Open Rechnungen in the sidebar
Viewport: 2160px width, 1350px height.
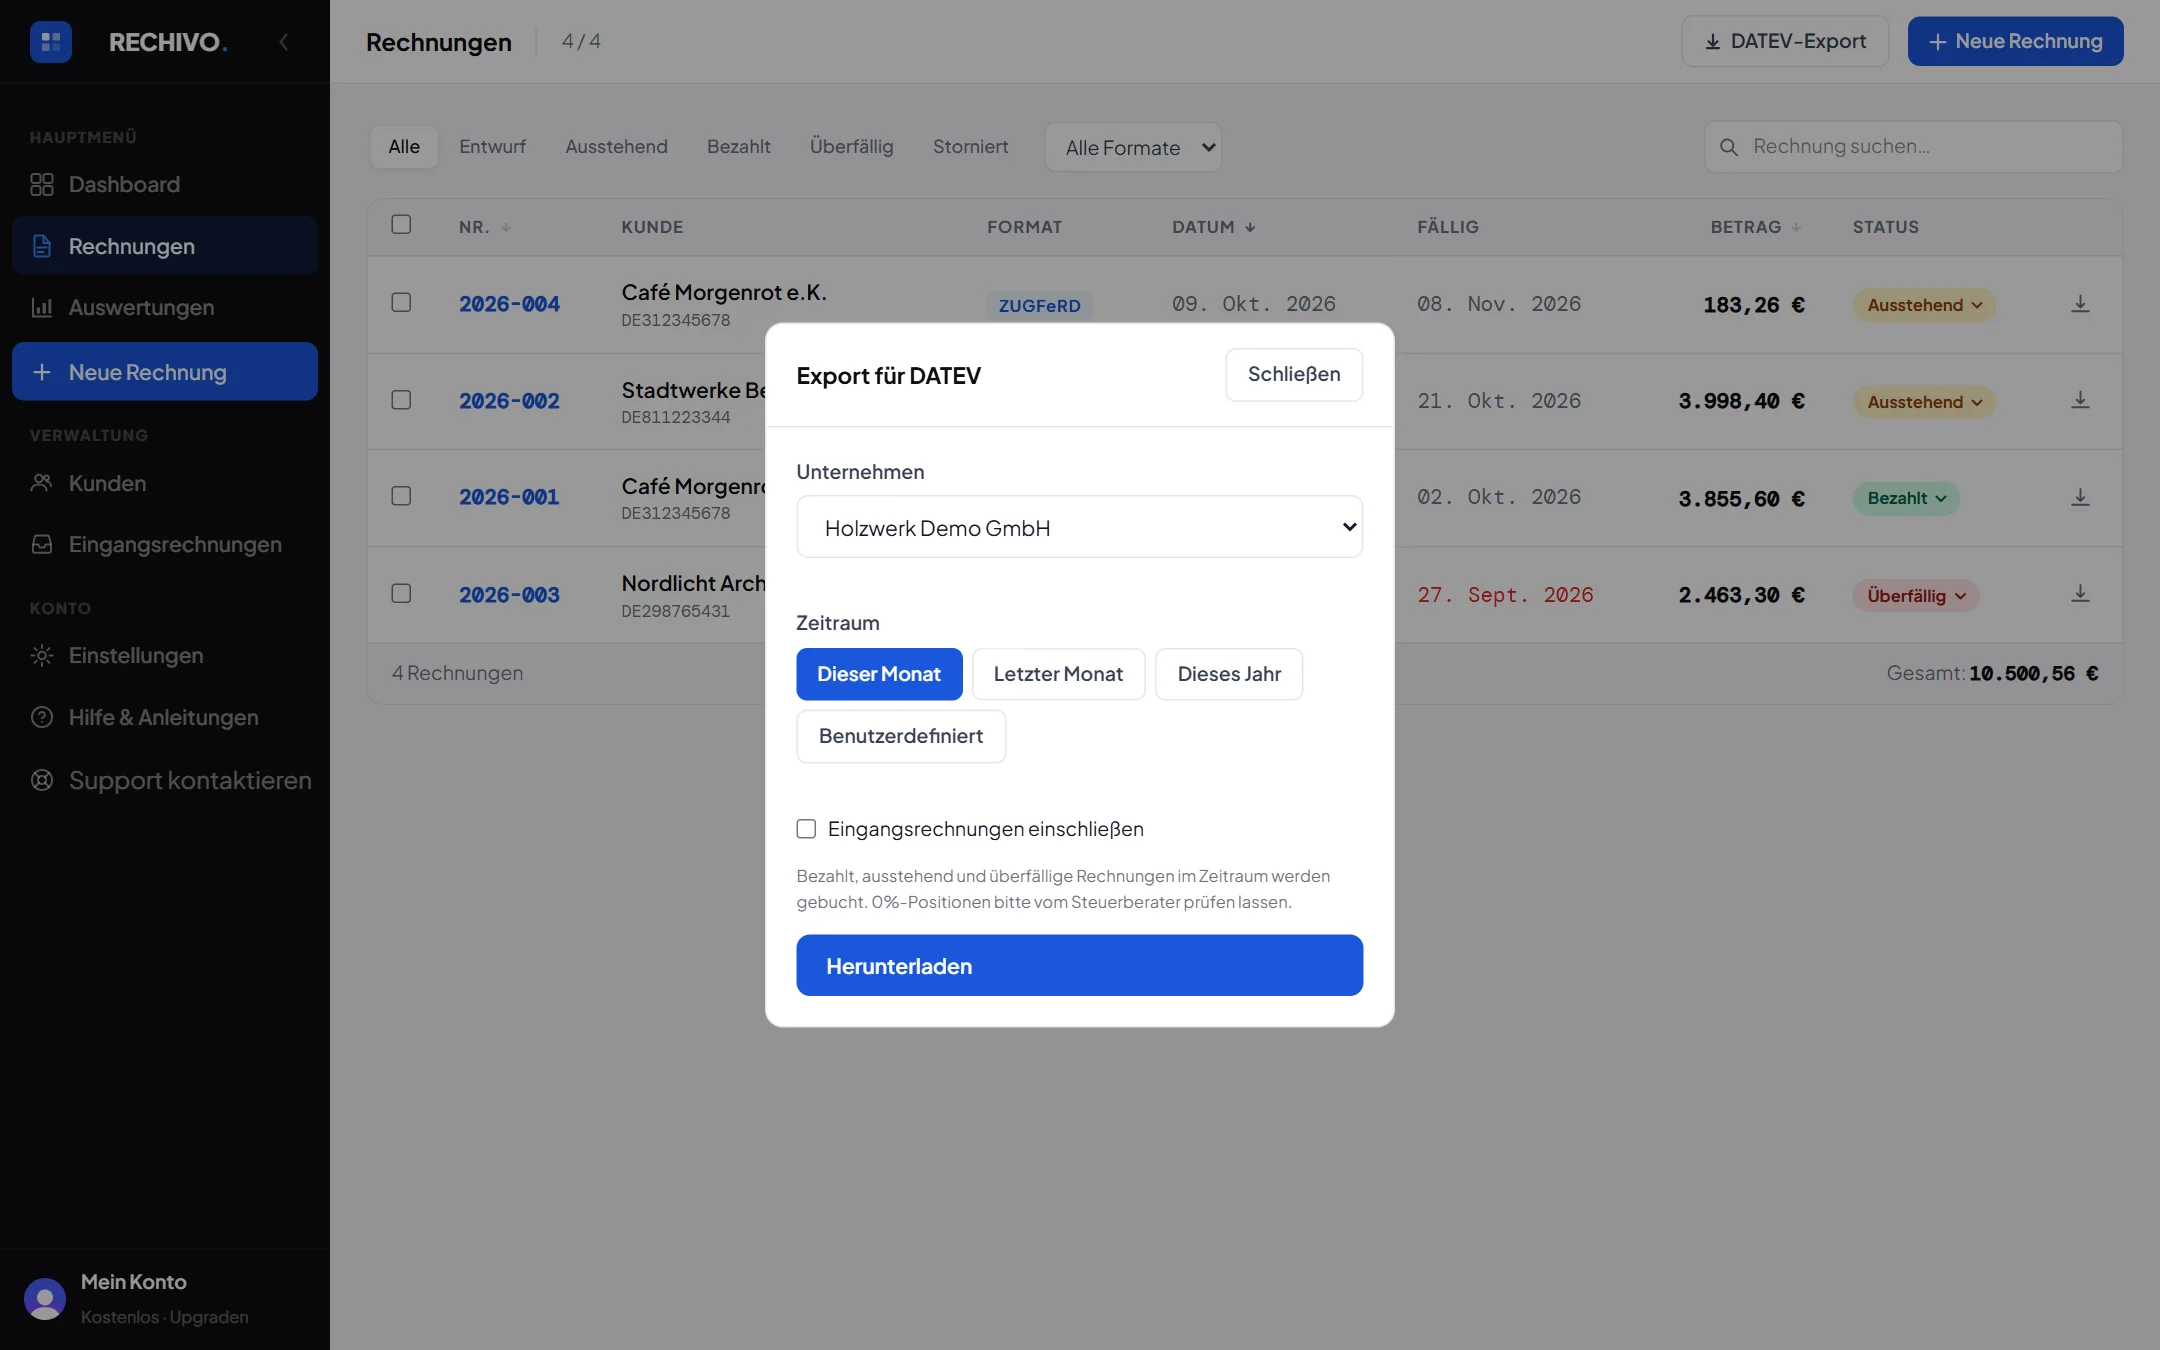click(x=165, y=246)
